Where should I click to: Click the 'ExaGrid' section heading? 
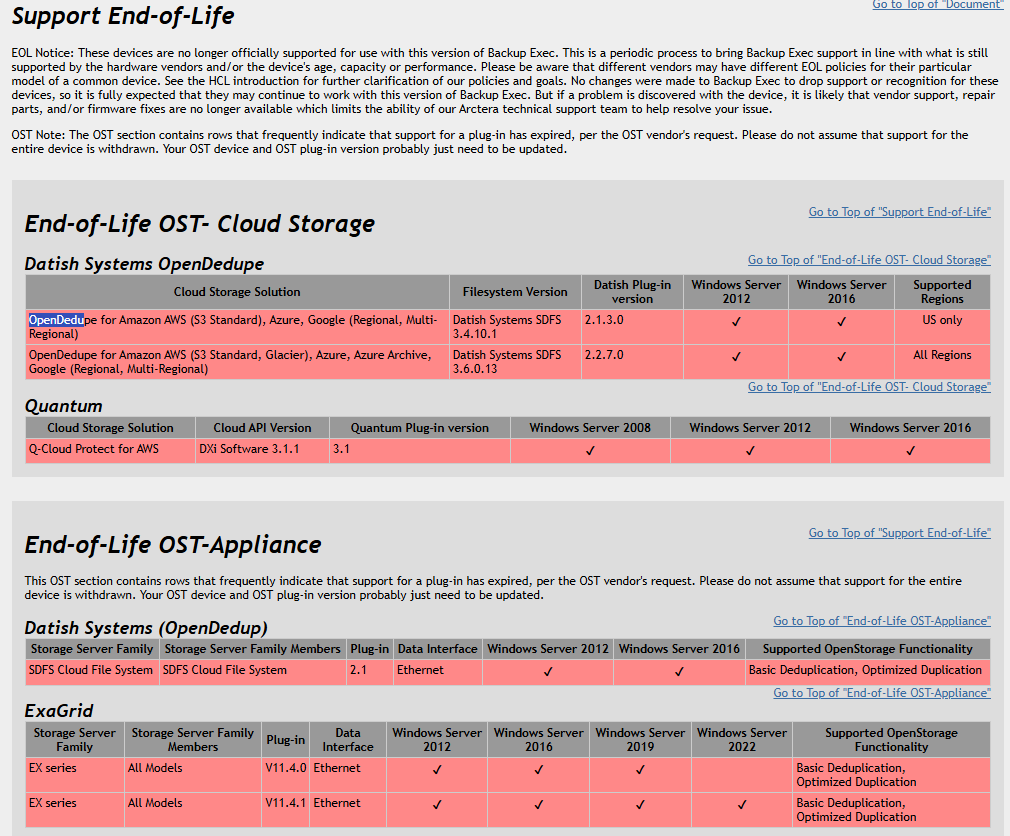pyautogui.click(x=59, y=711)
